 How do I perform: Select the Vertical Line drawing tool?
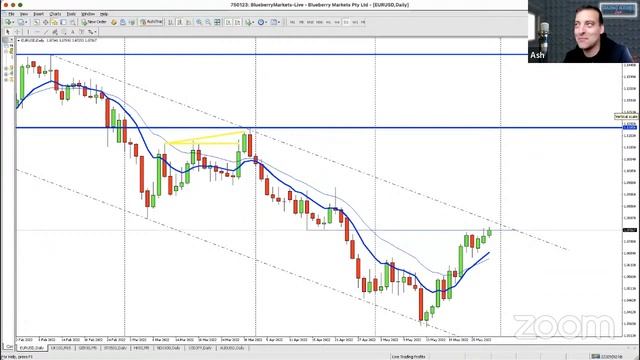tap(28, 32)
